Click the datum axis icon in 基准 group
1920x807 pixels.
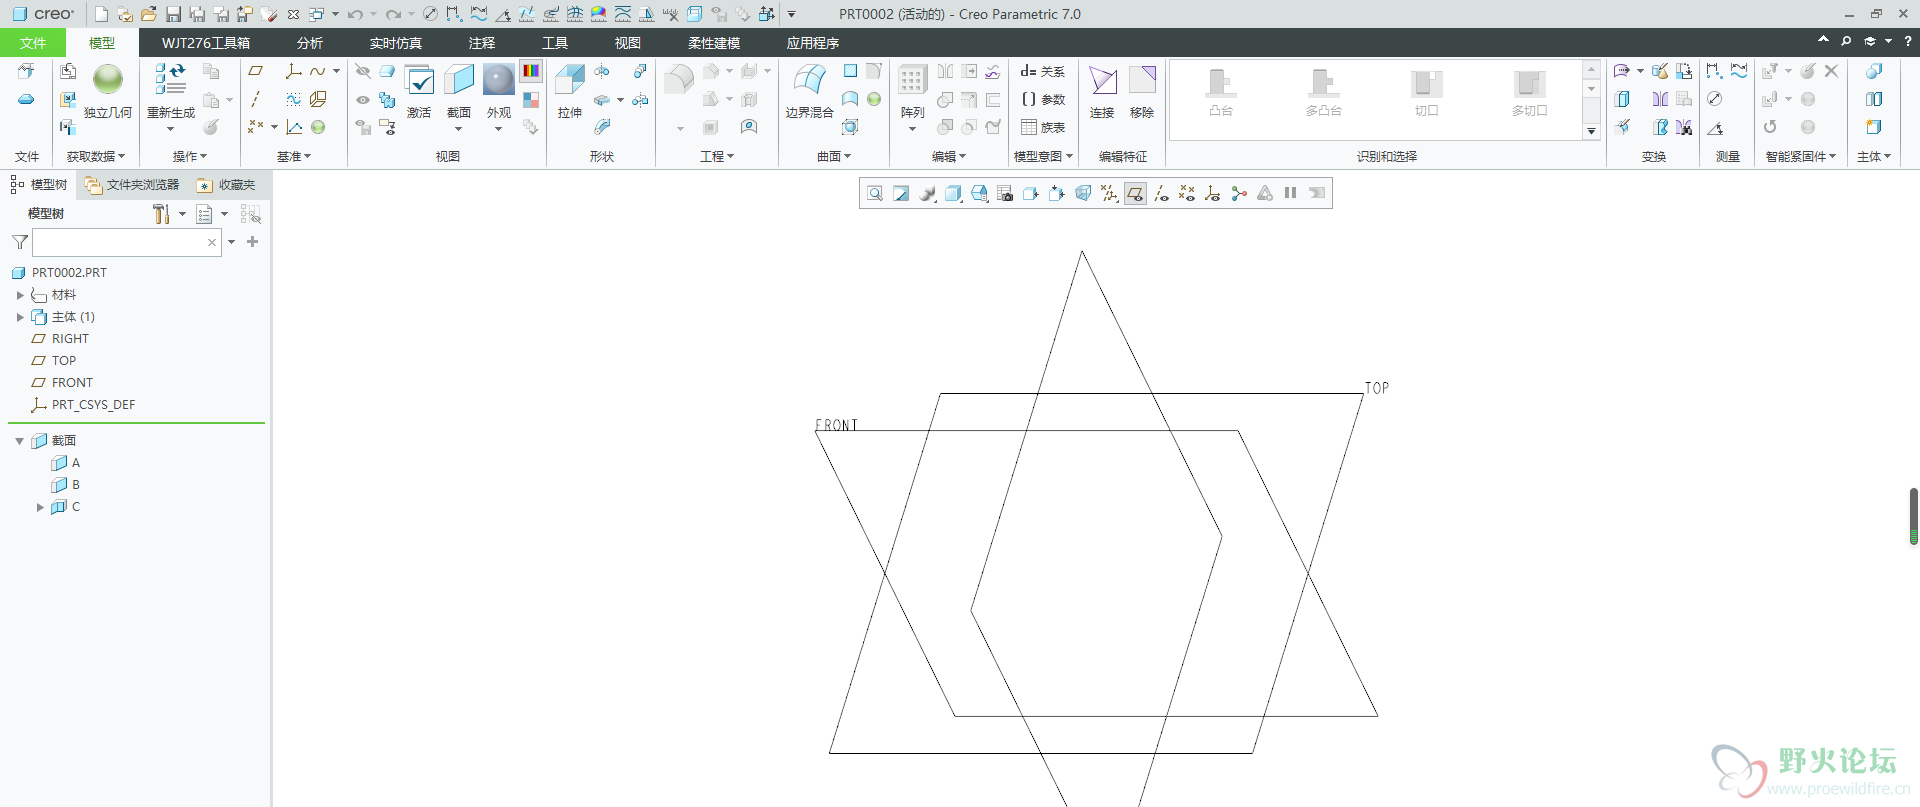256,99
